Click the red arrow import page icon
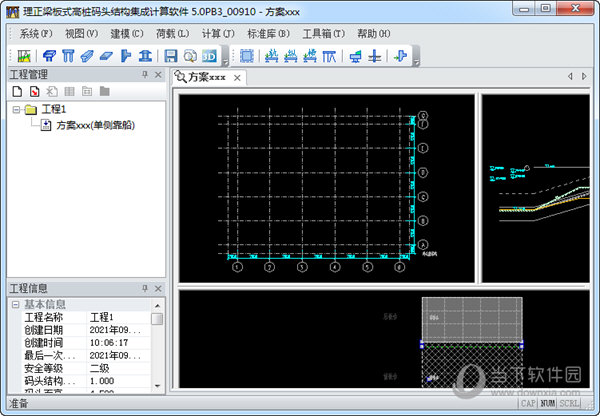 (34, 91)
